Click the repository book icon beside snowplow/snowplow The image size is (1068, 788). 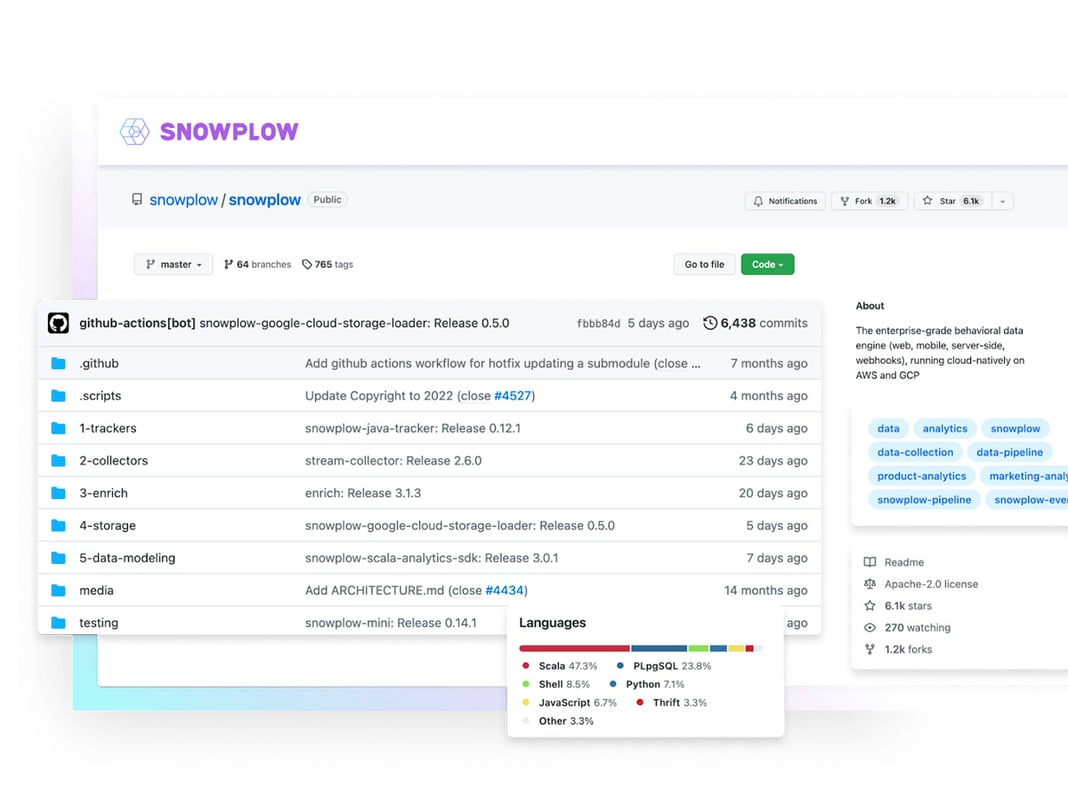tap(137, 200)
